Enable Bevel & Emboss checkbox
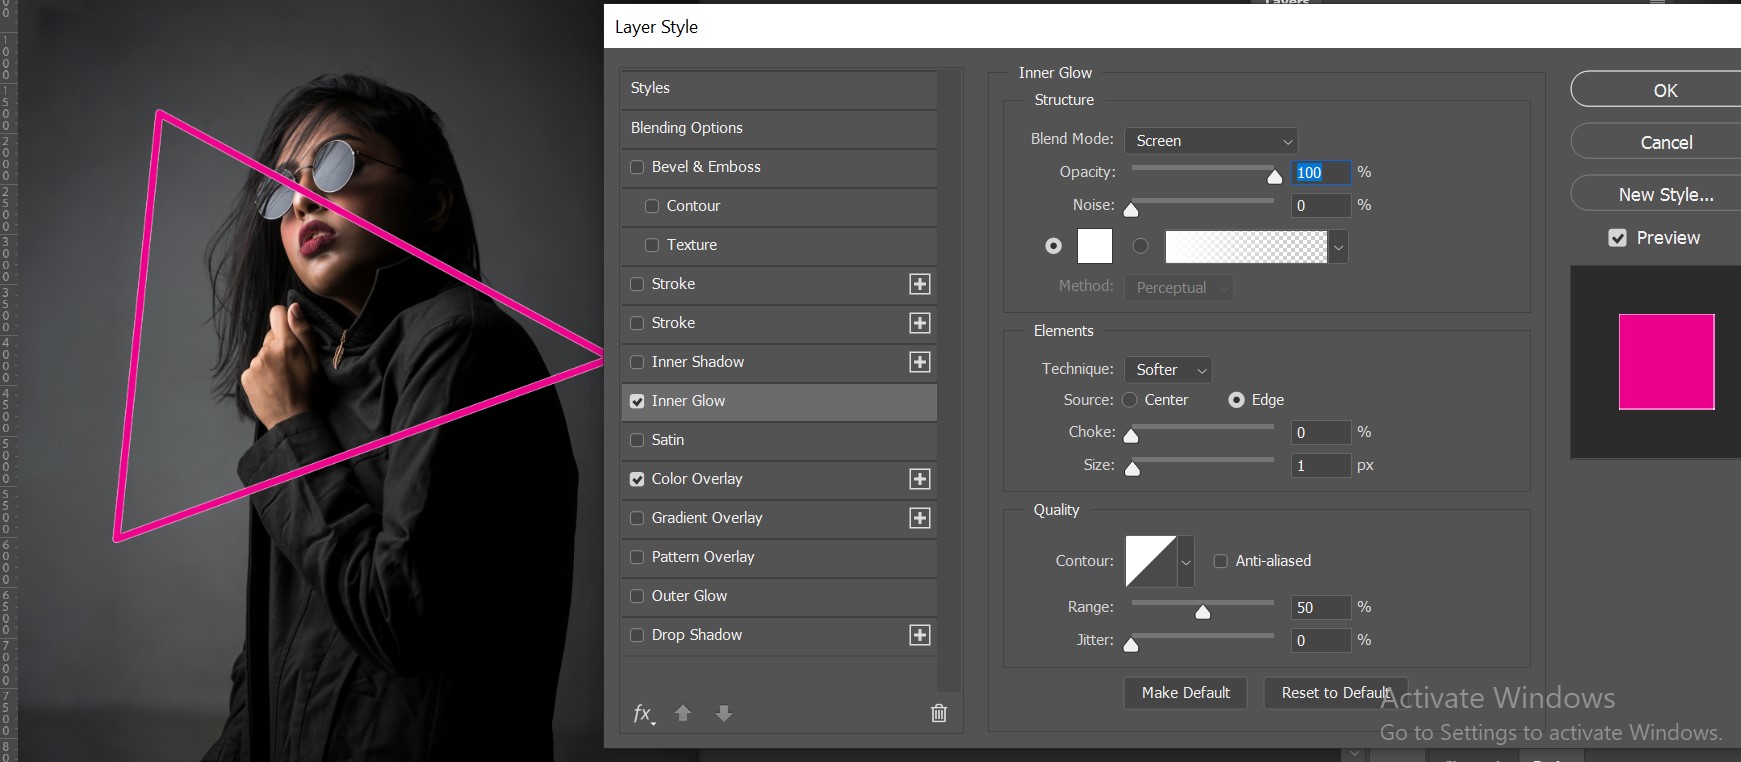1741x762 pixels. tap(637, 167)
